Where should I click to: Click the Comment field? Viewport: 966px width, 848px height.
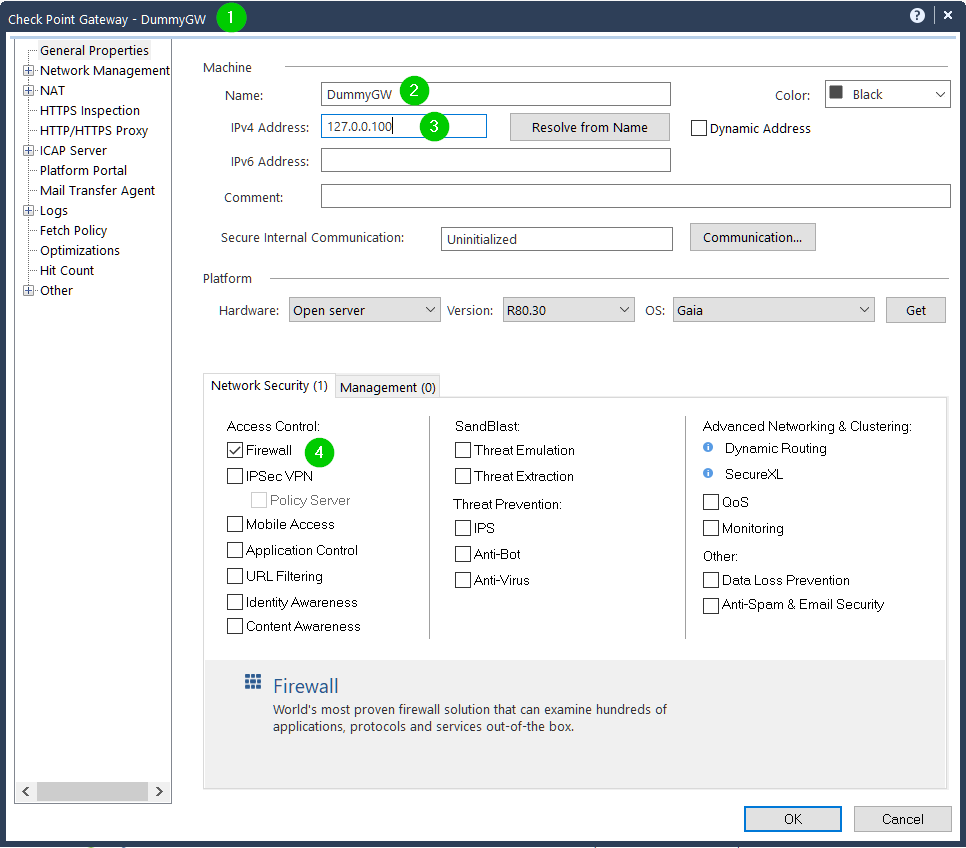pos(636,196)
